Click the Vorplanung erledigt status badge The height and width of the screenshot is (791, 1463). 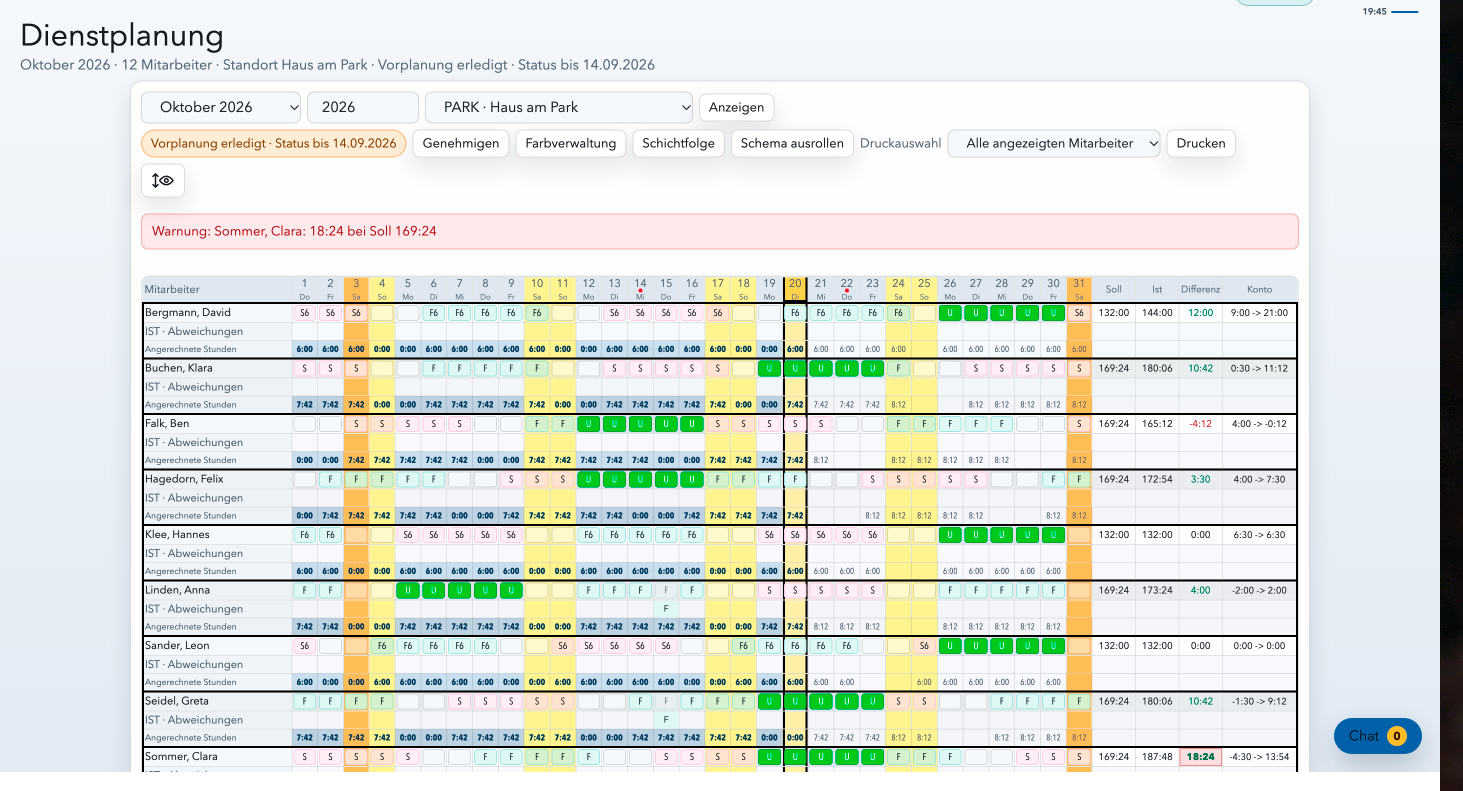pyautogui.click(x=274, y=143)
